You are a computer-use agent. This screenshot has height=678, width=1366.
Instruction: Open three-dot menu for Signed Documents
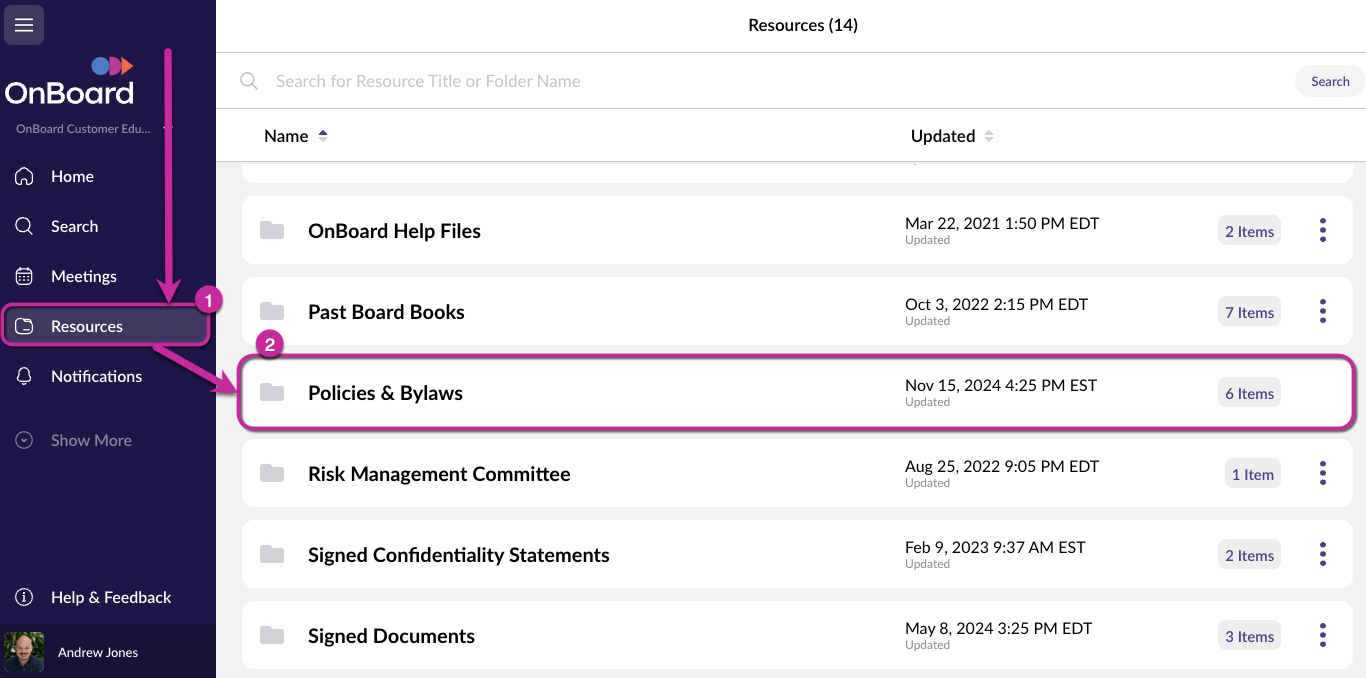point(1322,636)
